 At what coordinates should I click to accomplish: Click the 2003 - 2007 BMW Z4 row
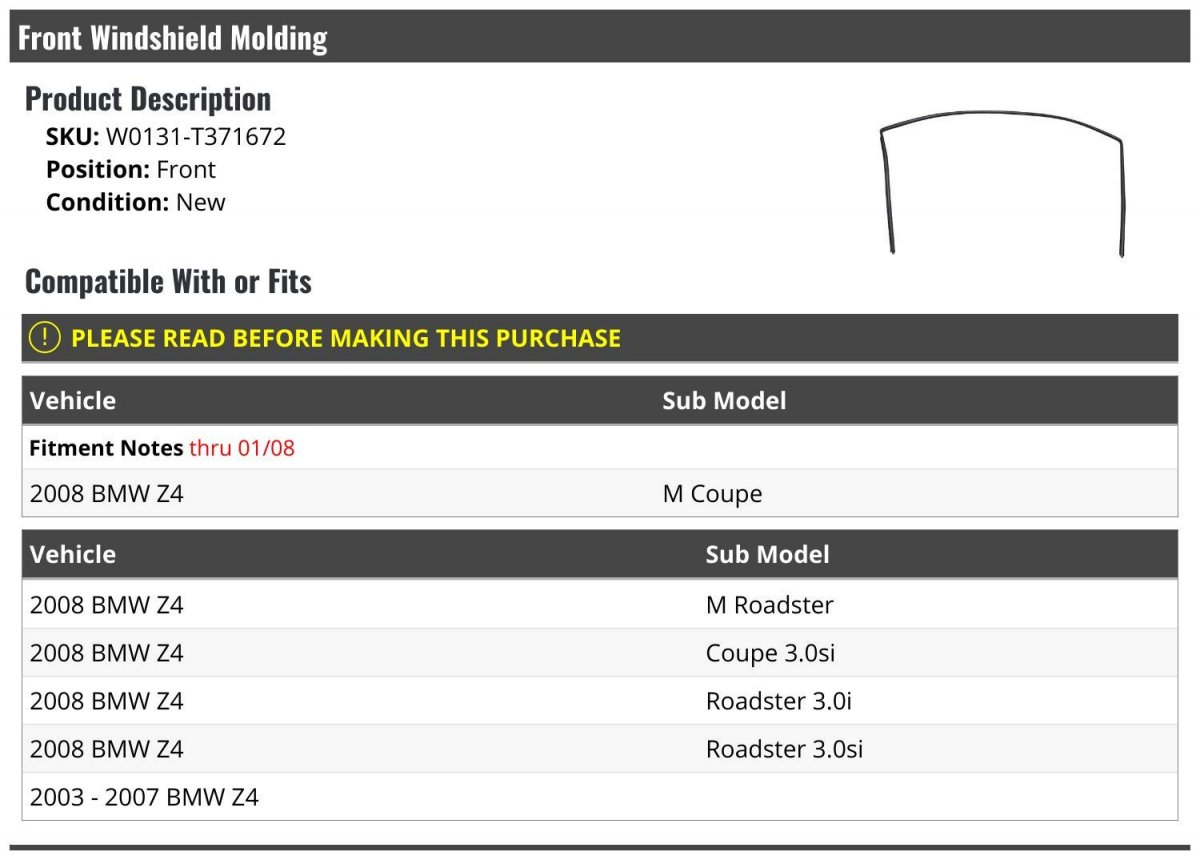pyautogui.click(x=600, y=797)
